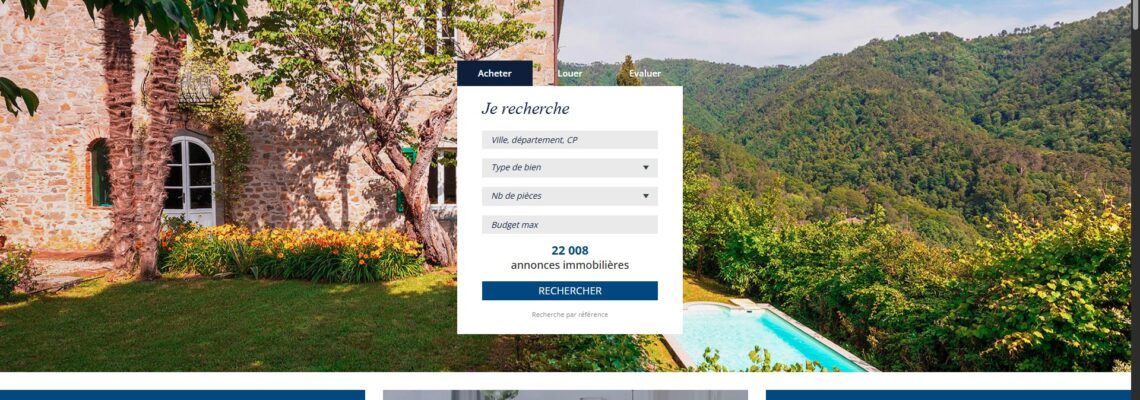Open the Type de bien dropdown arrow
Screen dimensions: 1140x400
(645, 168)
